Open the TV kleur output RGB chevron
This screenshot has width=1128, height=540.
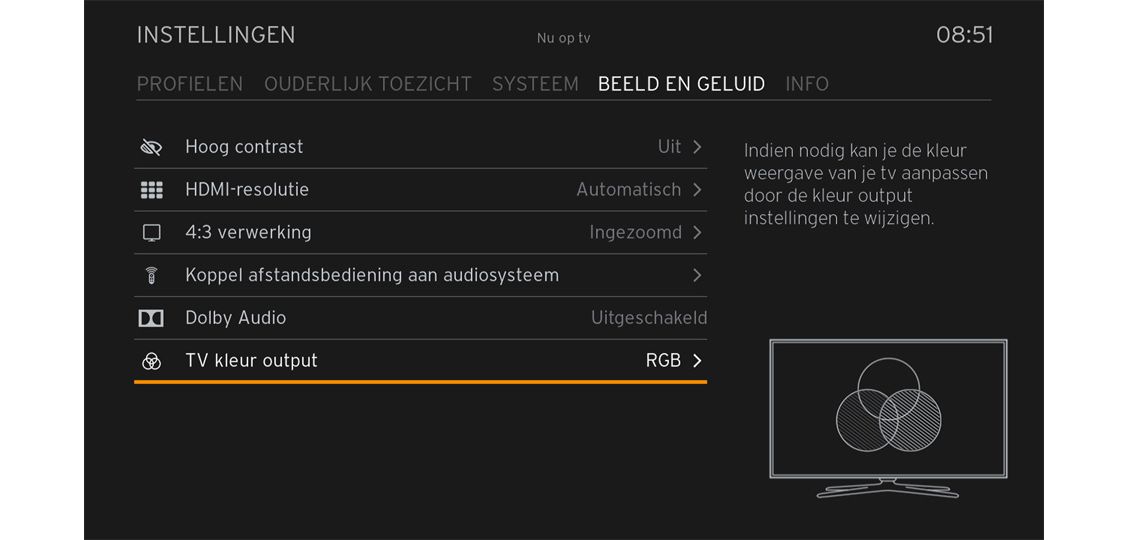697,361
